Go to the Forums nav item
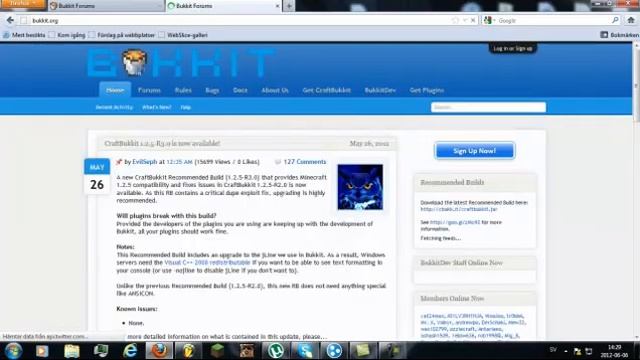The width and height of the screenshot is (640, 360). [x=149, y=90]
